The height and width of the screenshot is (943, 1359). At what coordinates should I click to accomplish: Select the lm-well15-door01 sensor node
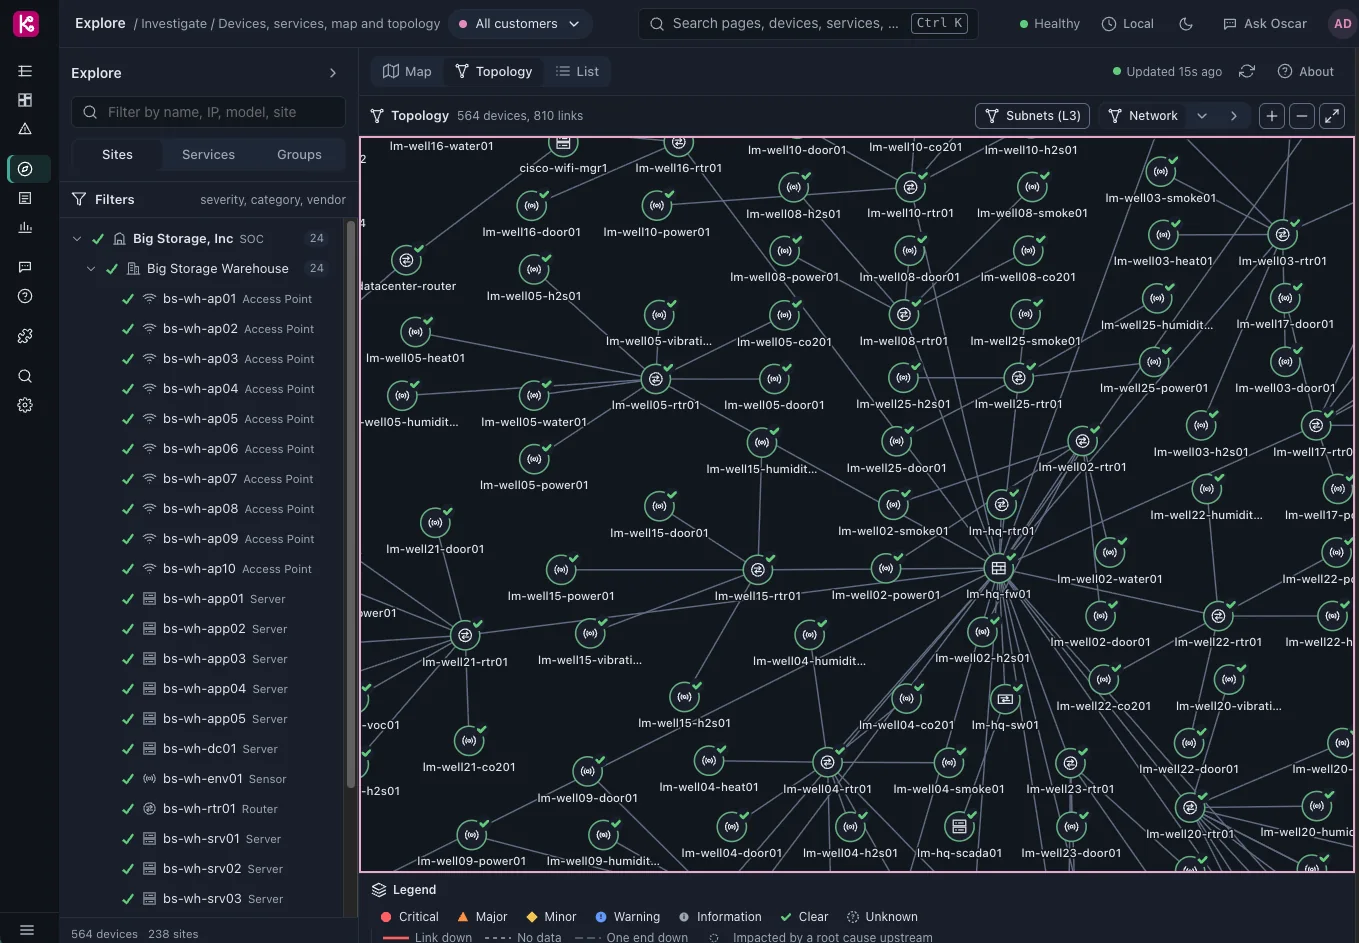click(x=659, y=506)
